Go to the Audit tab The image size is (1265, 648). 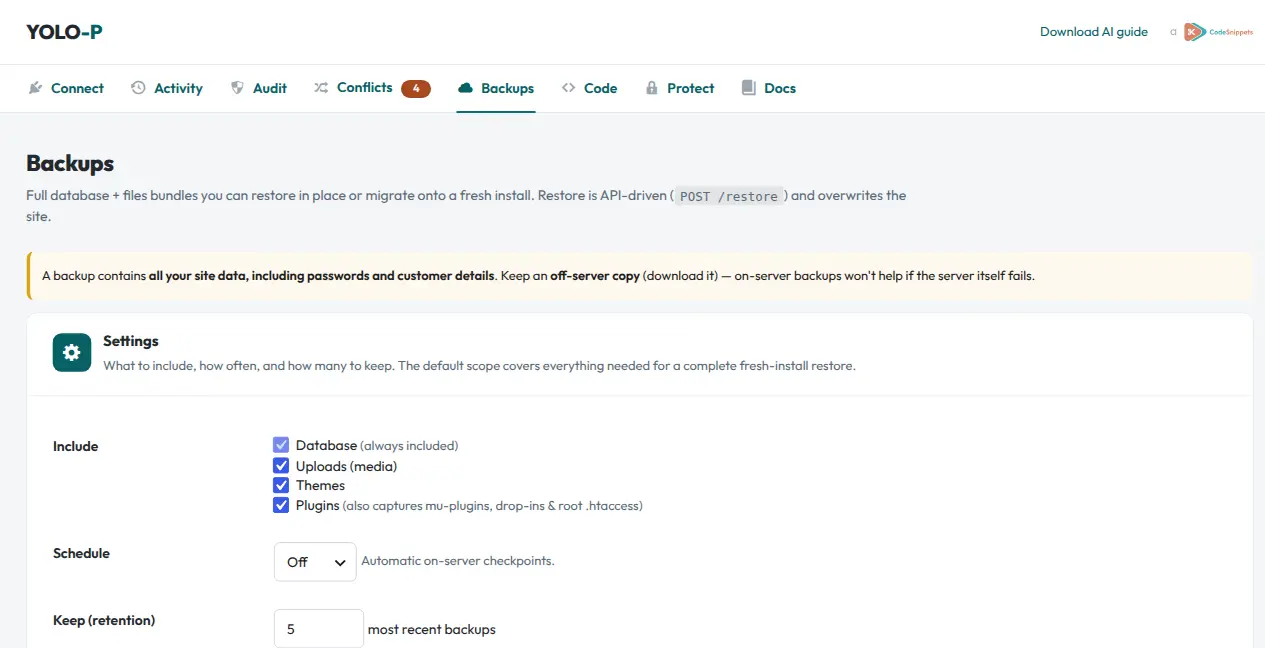[259, 88]
